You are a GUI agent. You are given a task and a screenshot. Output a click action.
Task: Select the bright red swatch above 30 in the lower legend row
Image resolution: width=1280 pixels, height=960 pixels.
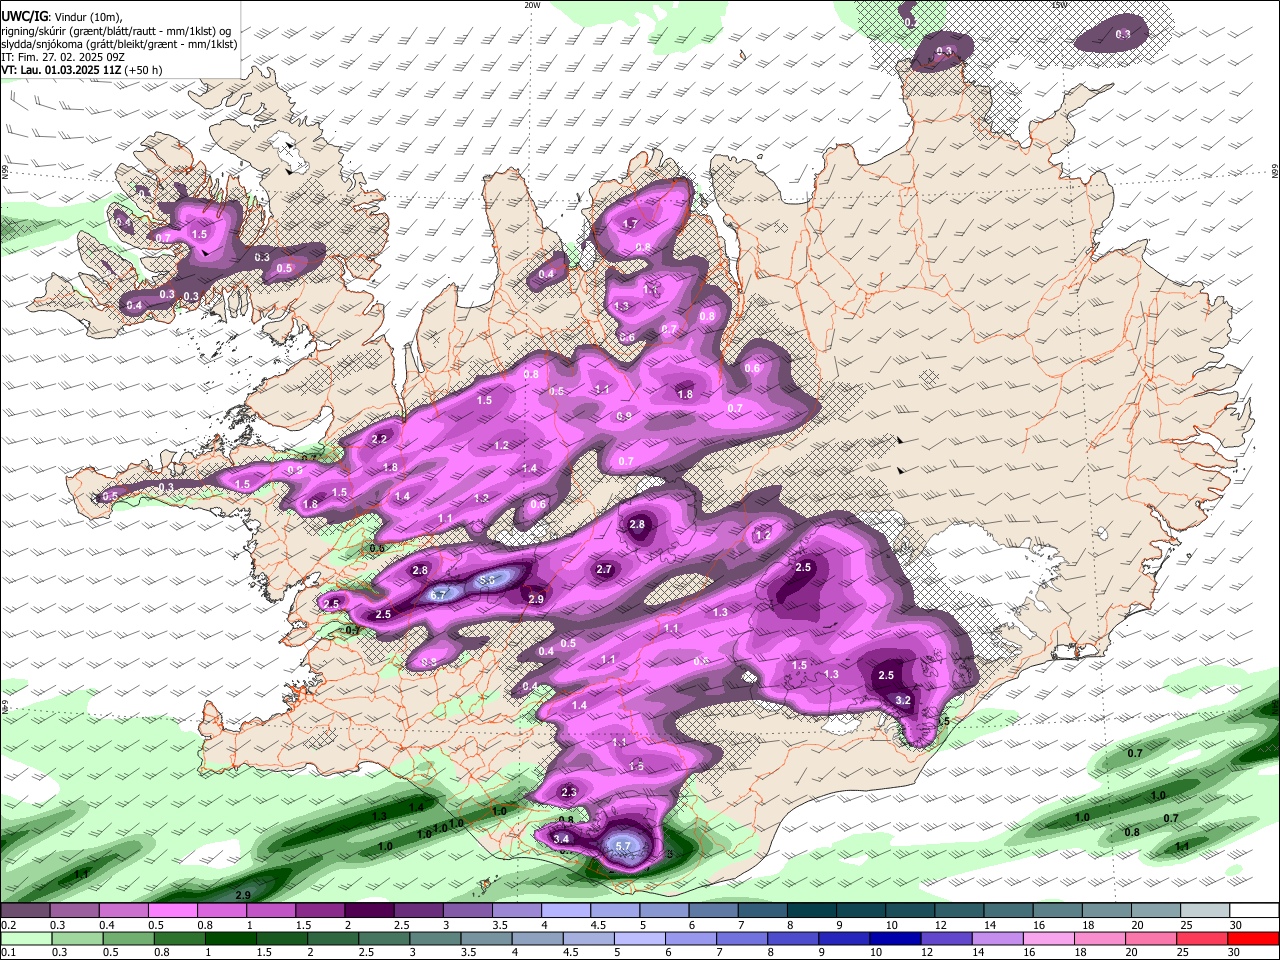click(1253, 939)
